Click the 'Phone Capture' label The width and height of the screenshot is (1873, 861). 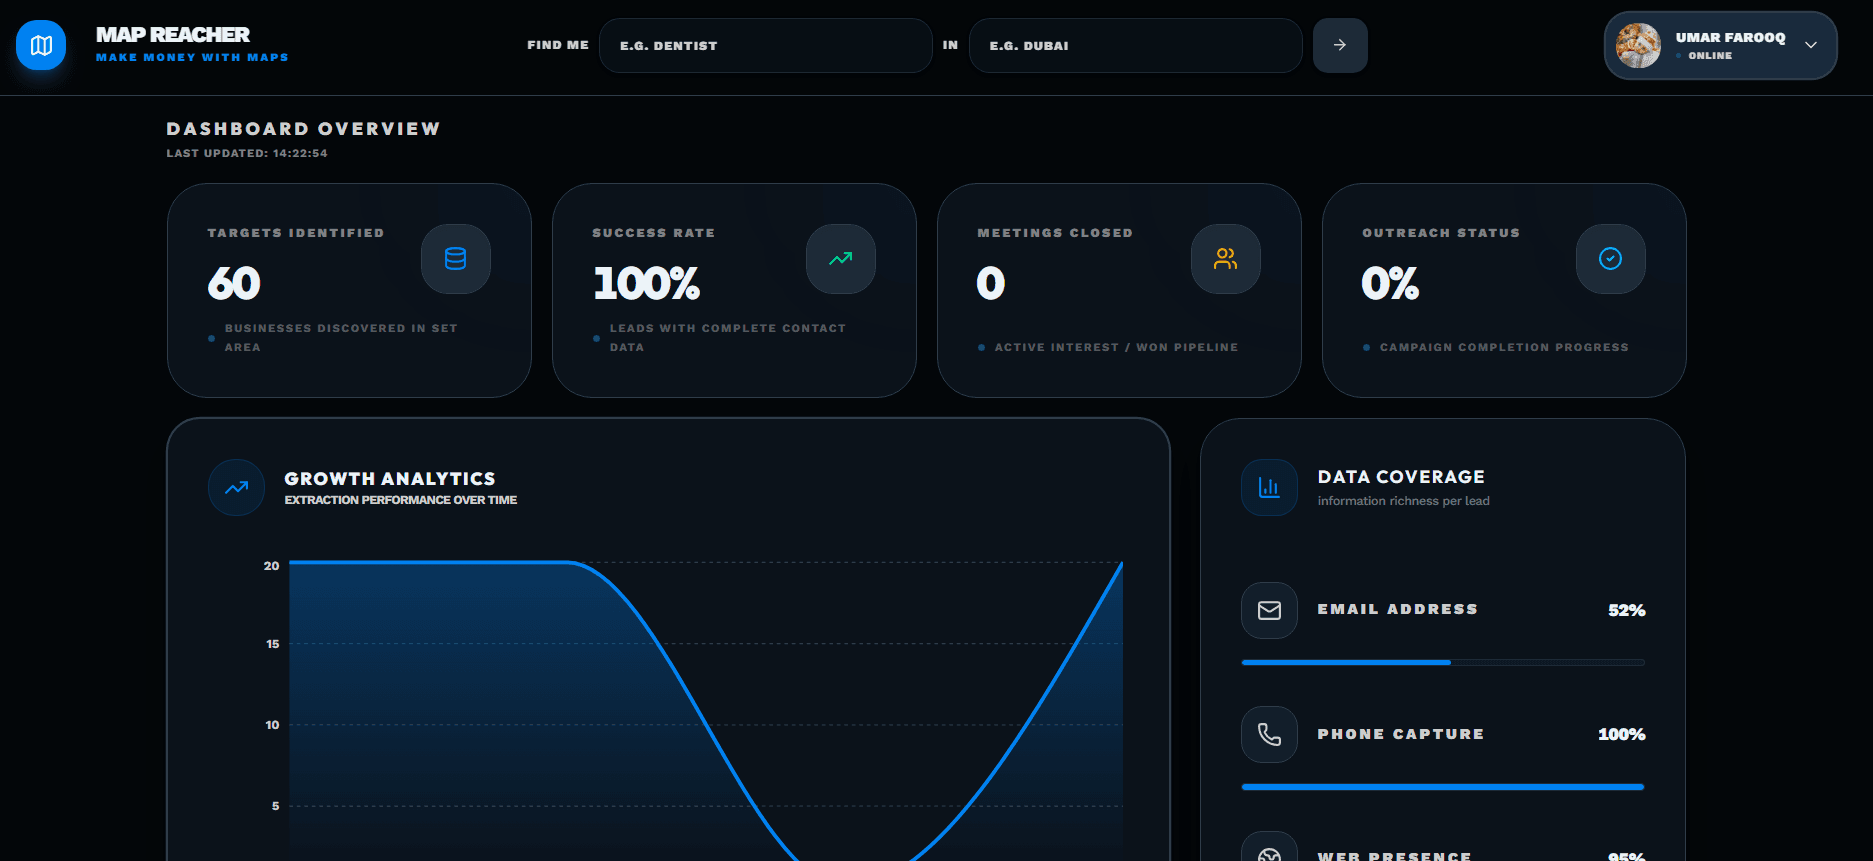tap(1401, 734)
